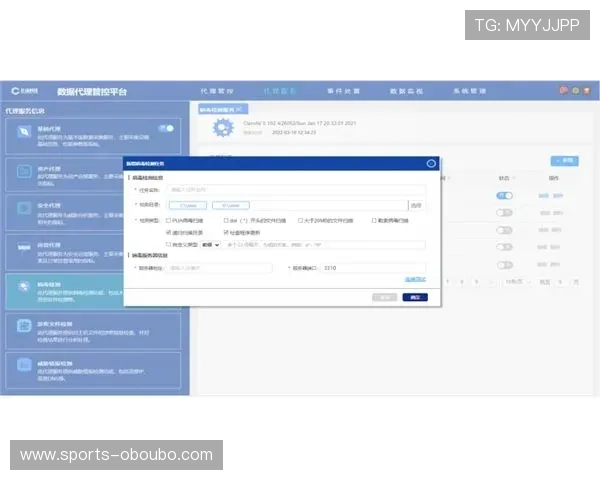The image size is (600, 480).
Task: Click the 用户代理 folder icon in sidebar
Action: point(24,171)
